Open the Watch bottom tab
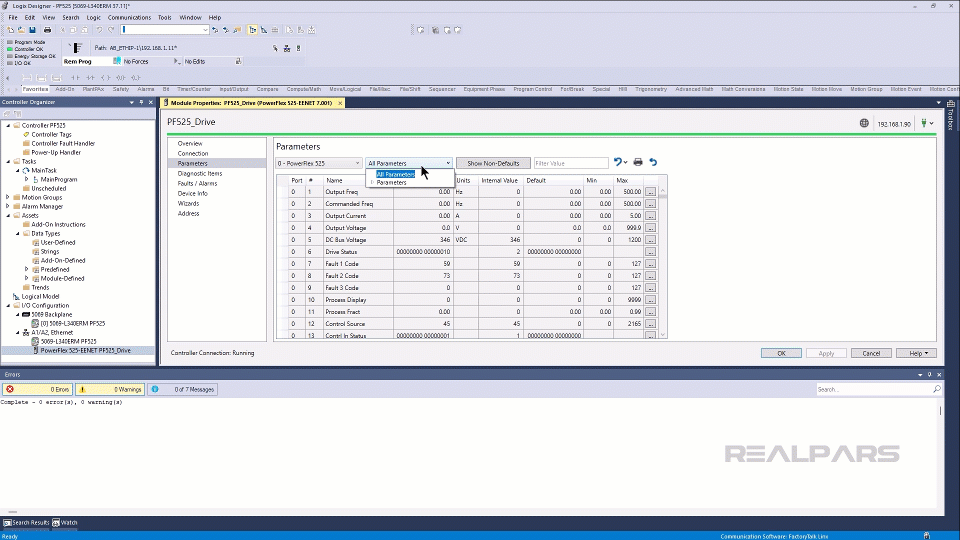Viewport: 960px width, 540px height. tap(65, 523)
